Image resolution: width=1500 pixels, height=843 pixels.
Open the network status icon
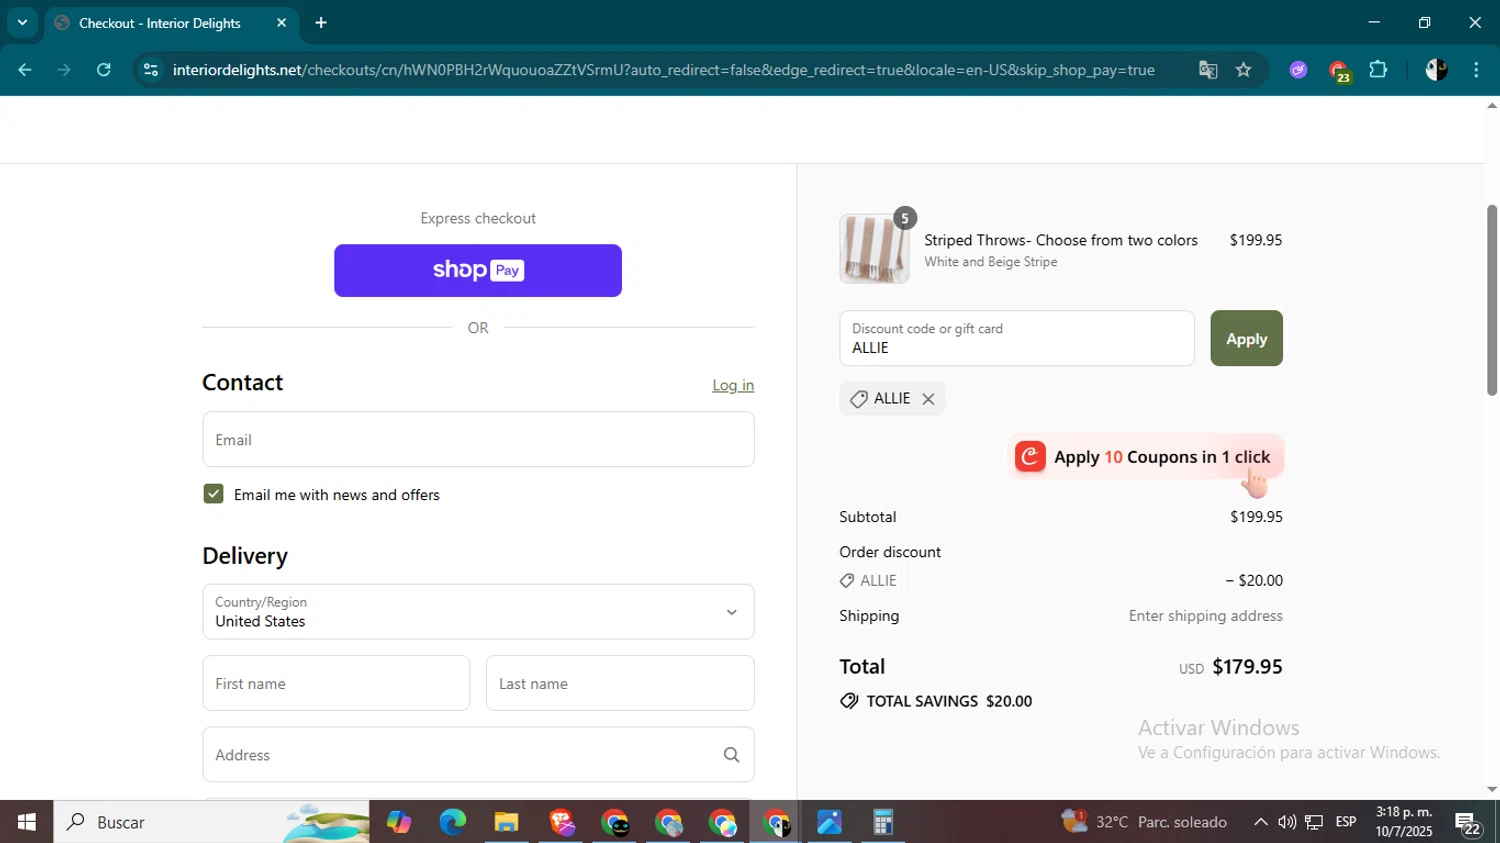tap(1314, 822)
